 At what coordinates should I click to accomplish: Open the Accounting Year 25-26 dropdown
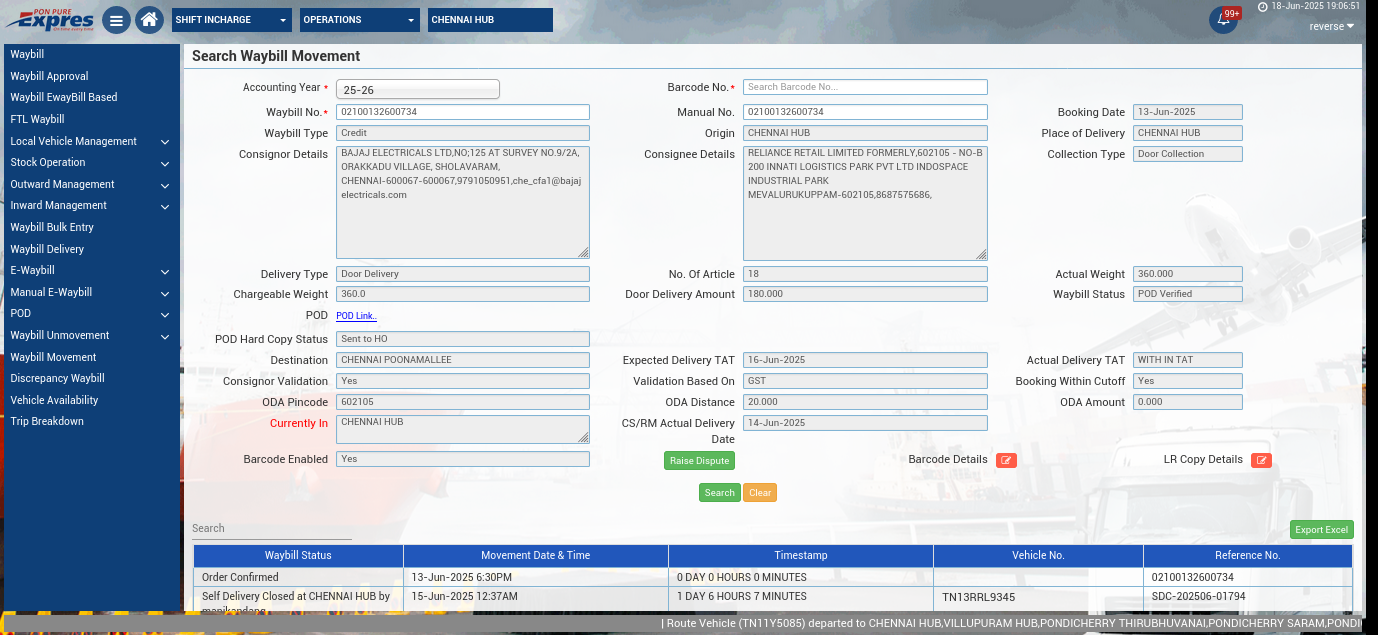pyautogui.click(x=417, y=89)
